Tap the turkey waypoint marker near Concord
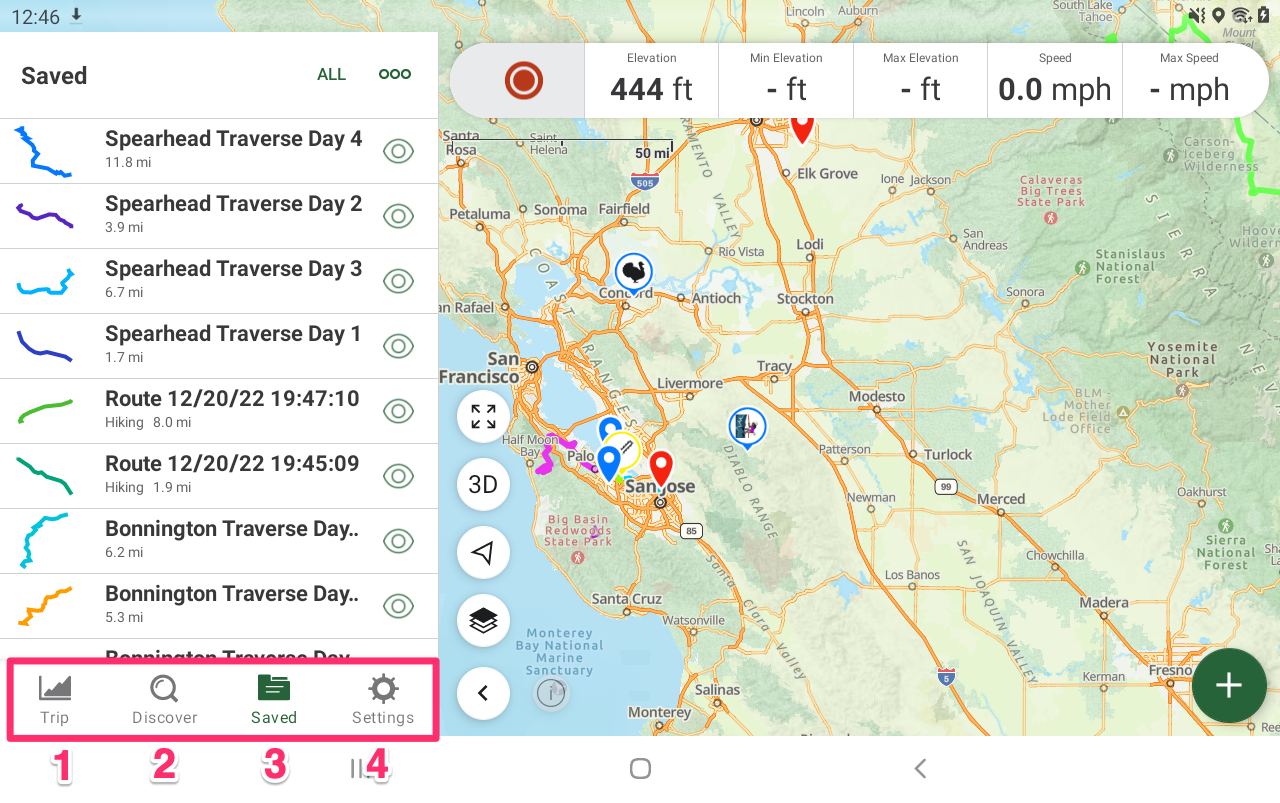Screen dimensions: 1280x803 (633, 273)
